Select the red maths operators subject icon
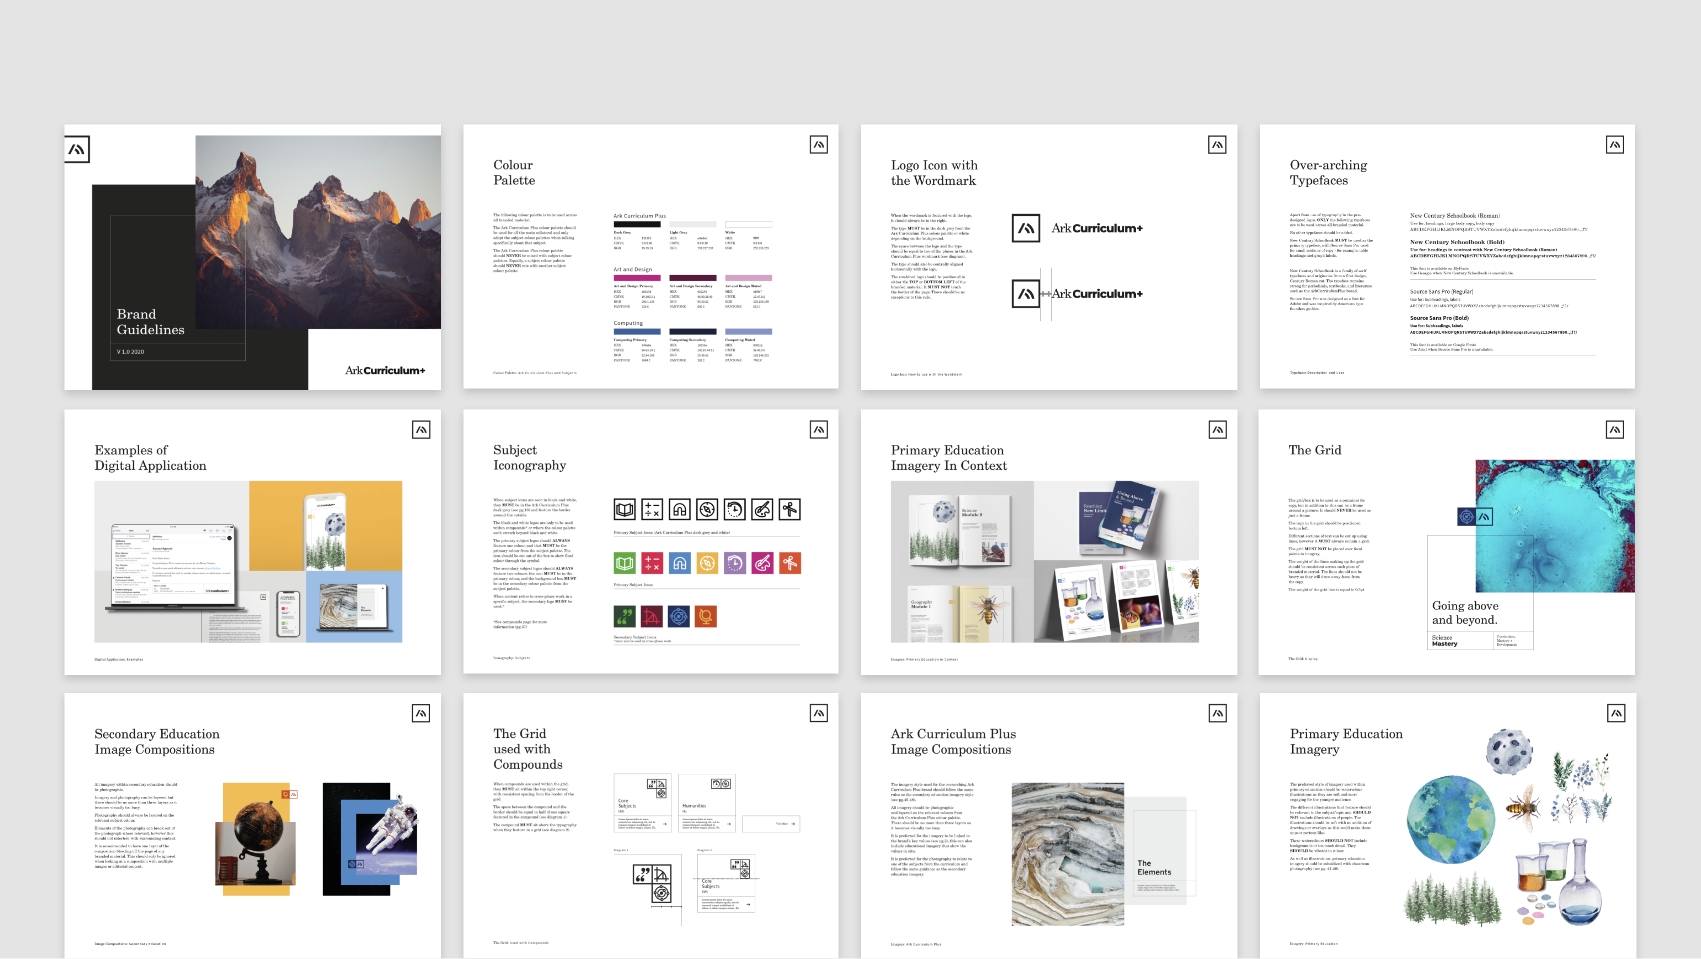The image size is (1701, 959). pos(652,564)
